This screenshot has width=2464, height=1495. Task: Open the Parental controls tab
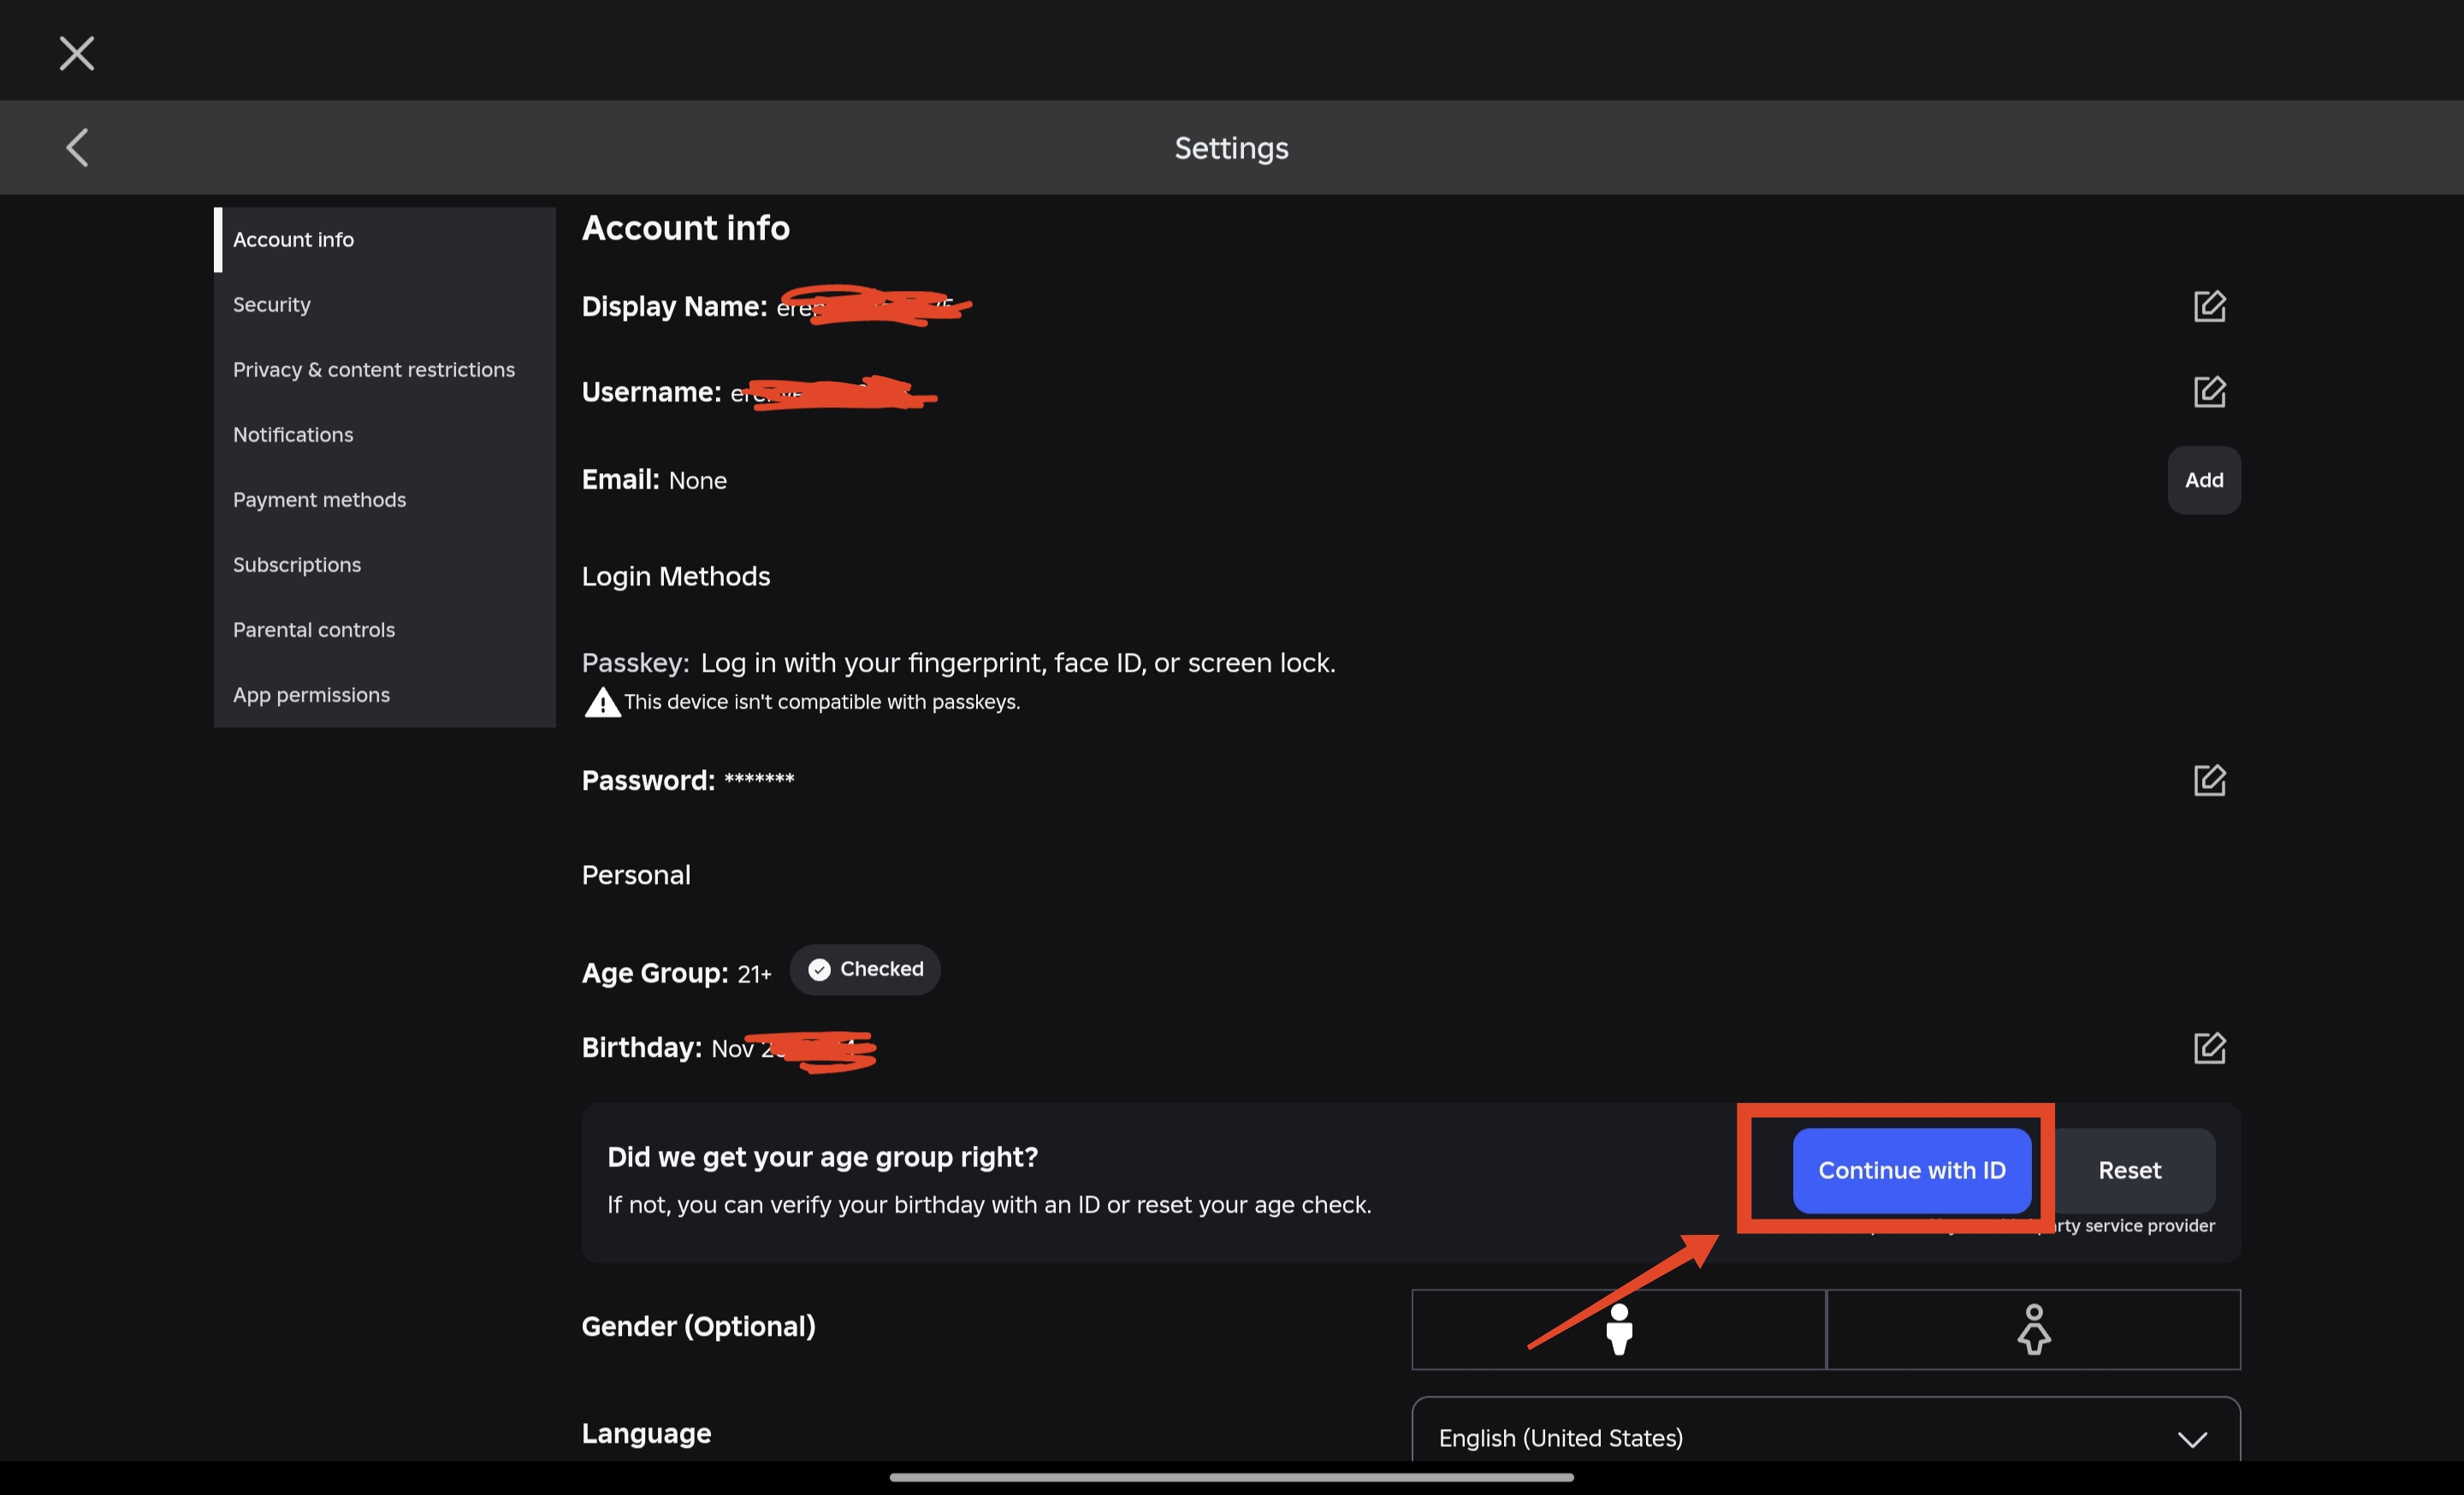[x=385, y=630]
